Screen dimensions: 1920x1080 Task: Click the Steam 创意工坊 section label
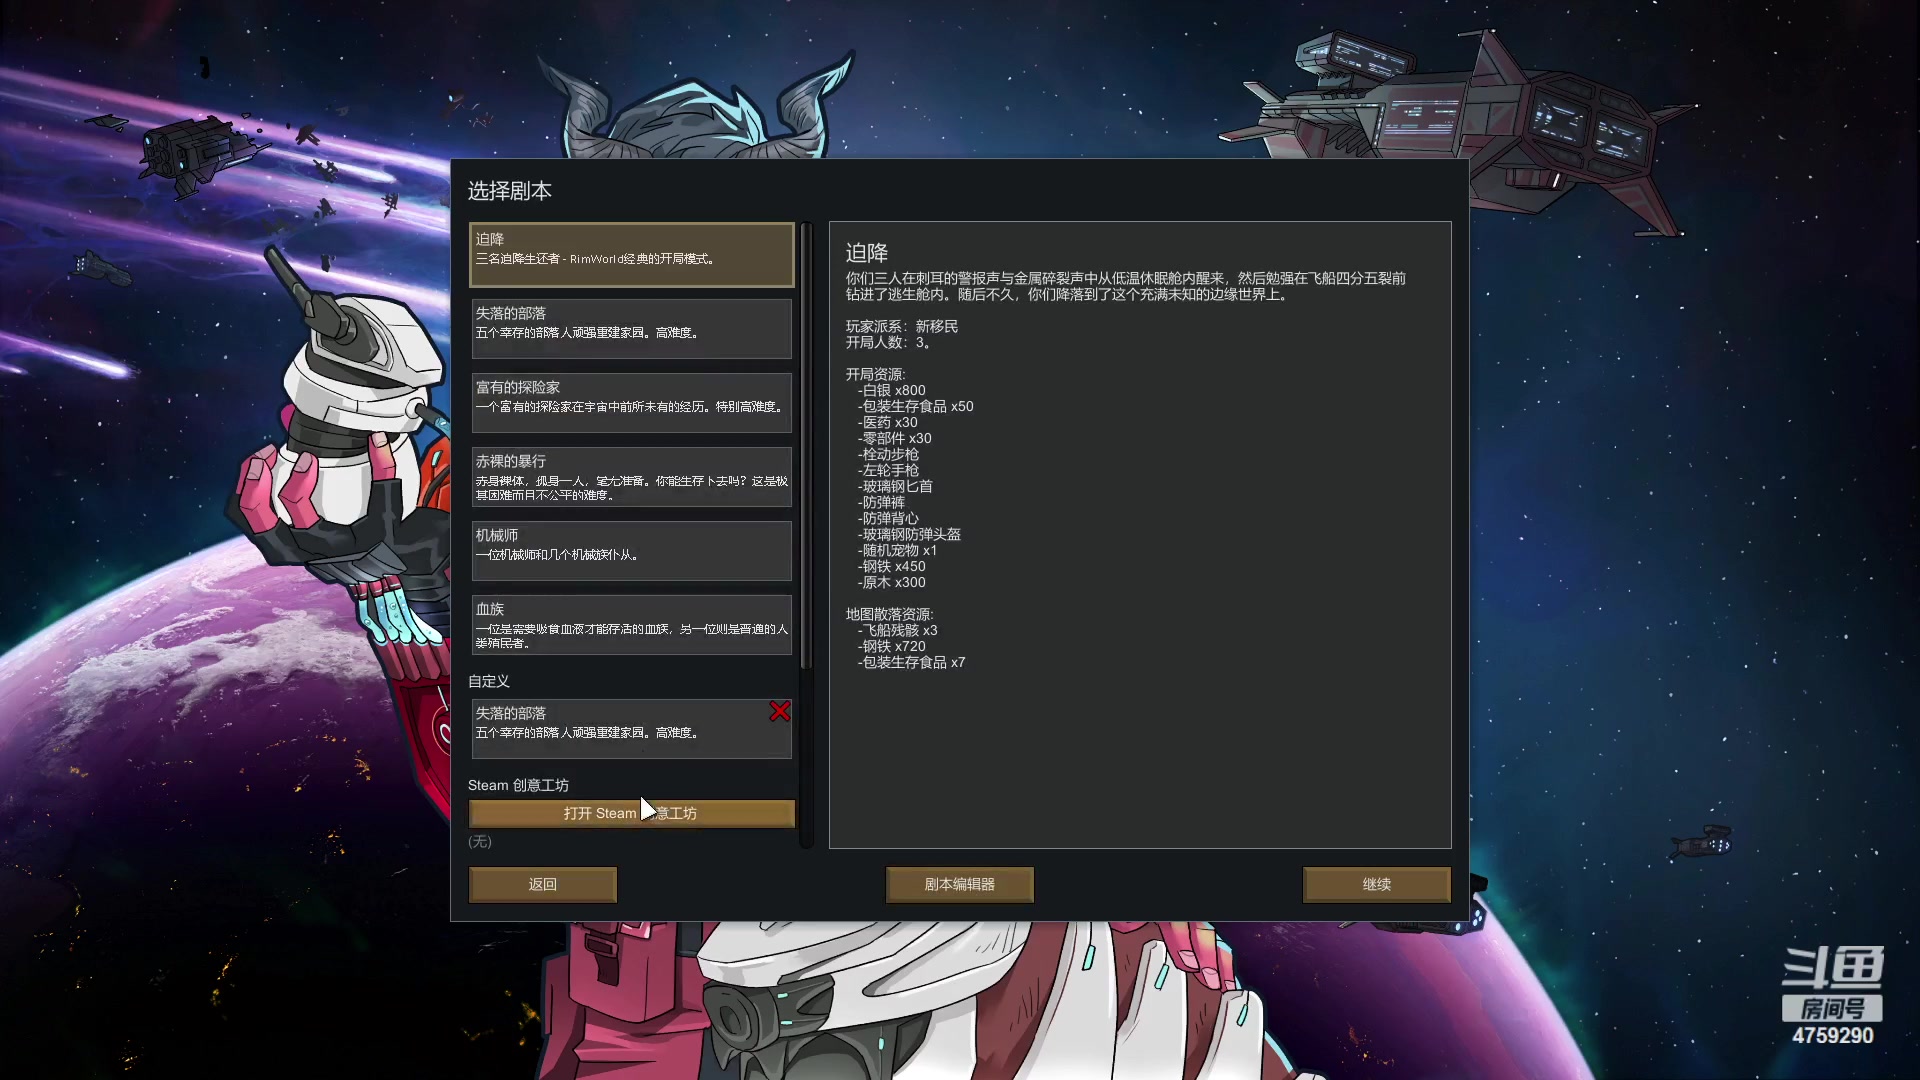[x=518, y=785]
